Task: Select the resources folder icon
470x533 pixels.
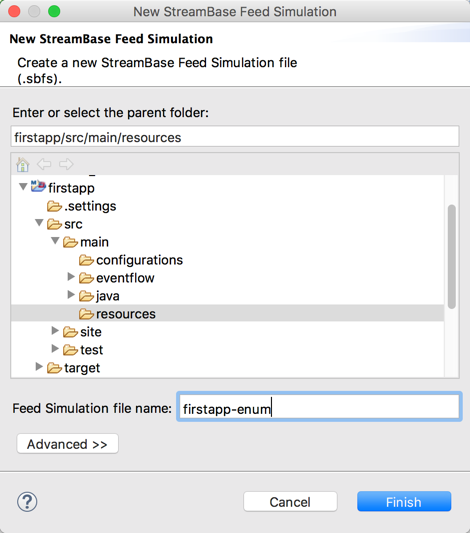Action: (86, 314)
